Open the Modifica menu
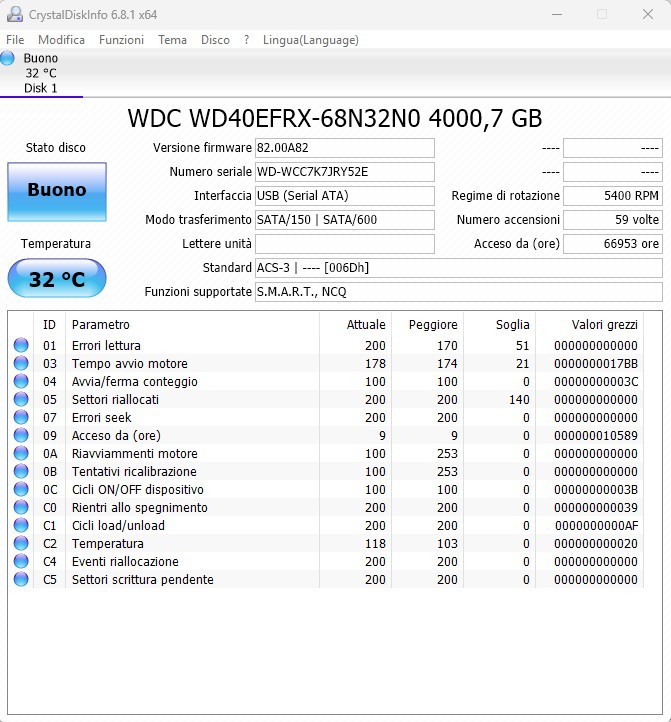The height and width of the screenshot is (722, 671). pyautogui.click(x=61, y=40)
